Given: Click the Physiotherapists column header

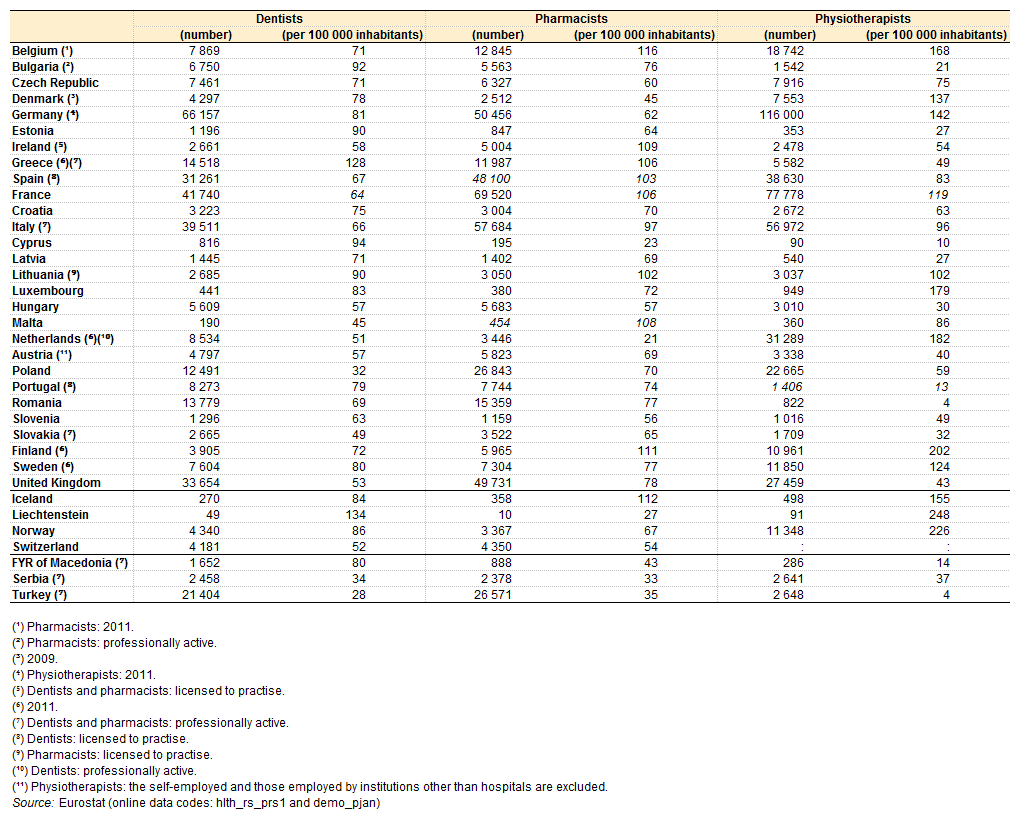Looking at the screenshot, I should (x=862, y=19).
